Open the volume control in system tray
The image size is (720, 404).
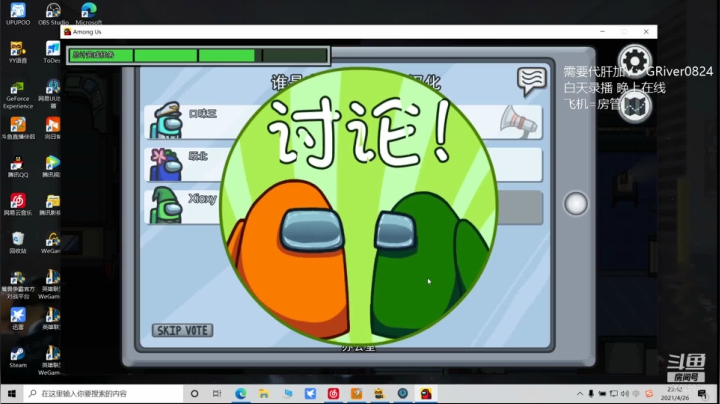point(624,394)
